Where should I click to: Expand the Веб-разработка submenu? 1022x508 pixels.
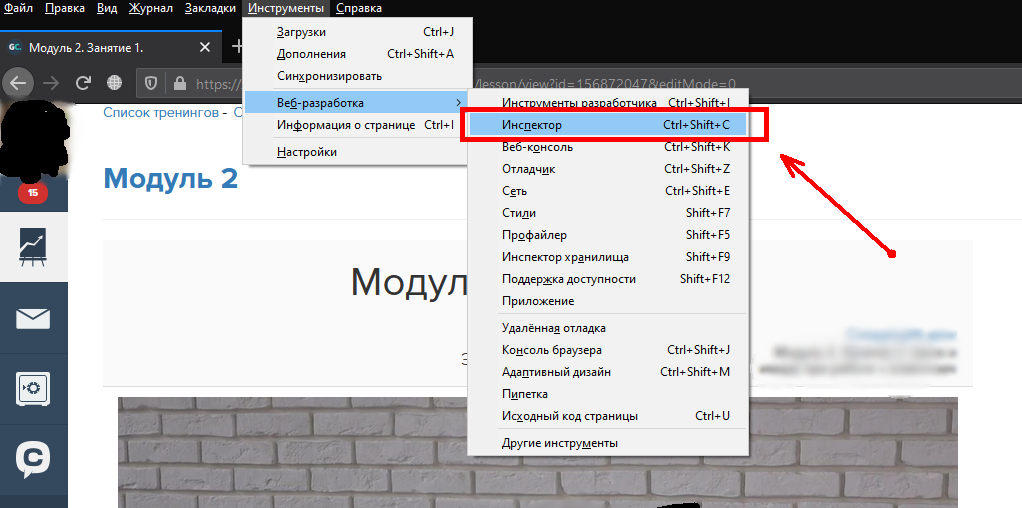357,103
